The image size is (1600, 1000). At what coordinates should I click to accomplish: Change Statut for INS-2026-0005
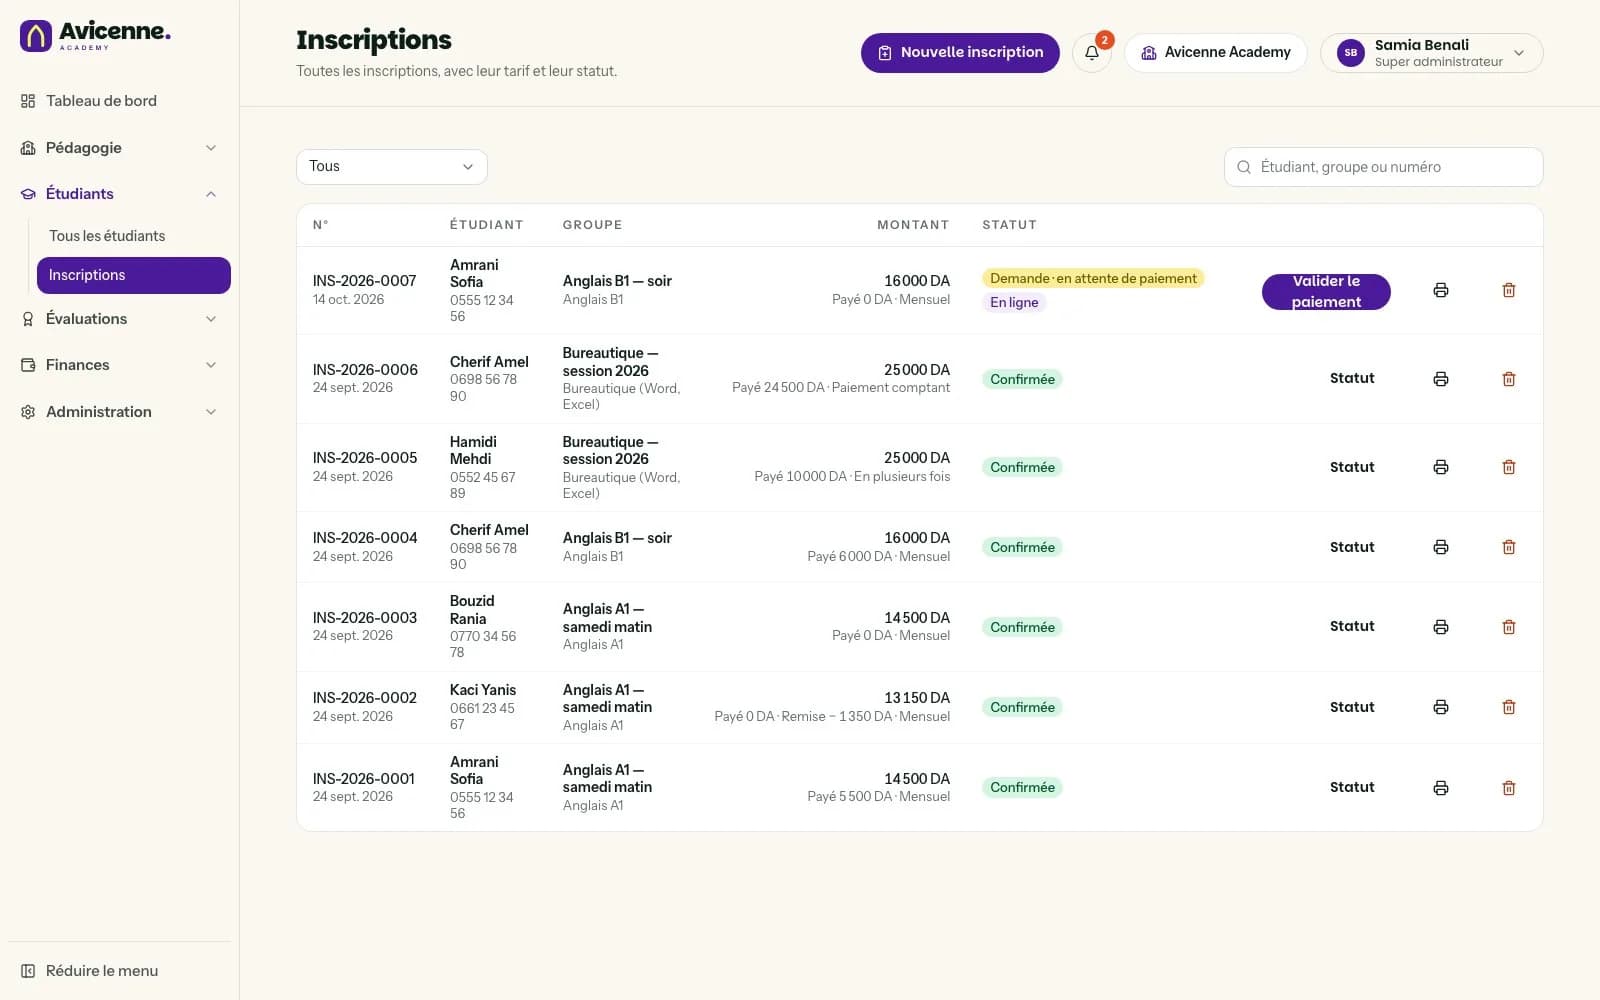pos(1352,467)
